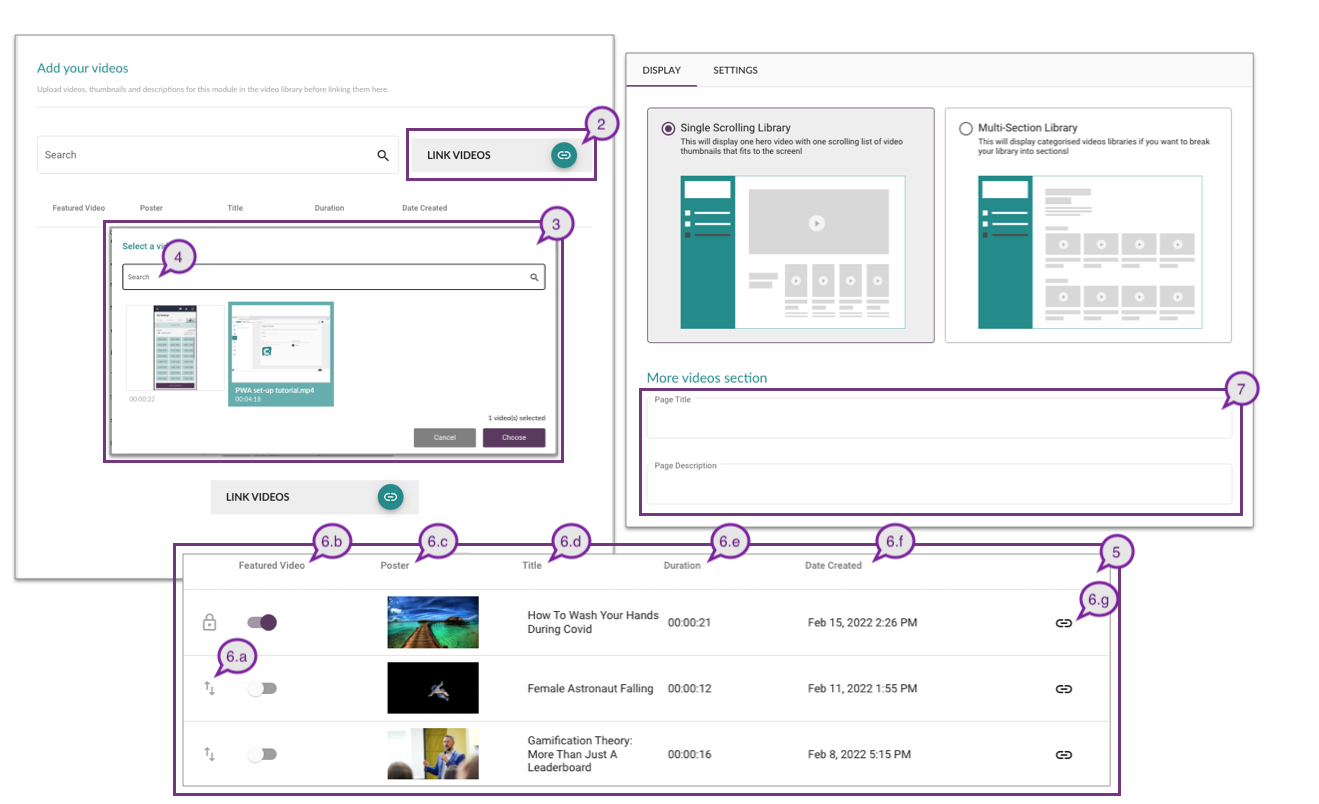Open the Display tab
The width and height of the screenshot is (1319, 804).
(661, 71)
